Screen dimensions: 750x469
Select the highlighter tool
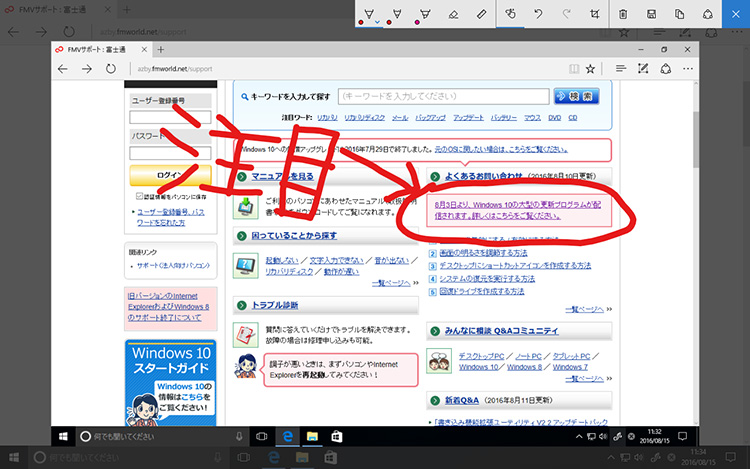coord(427,14)
